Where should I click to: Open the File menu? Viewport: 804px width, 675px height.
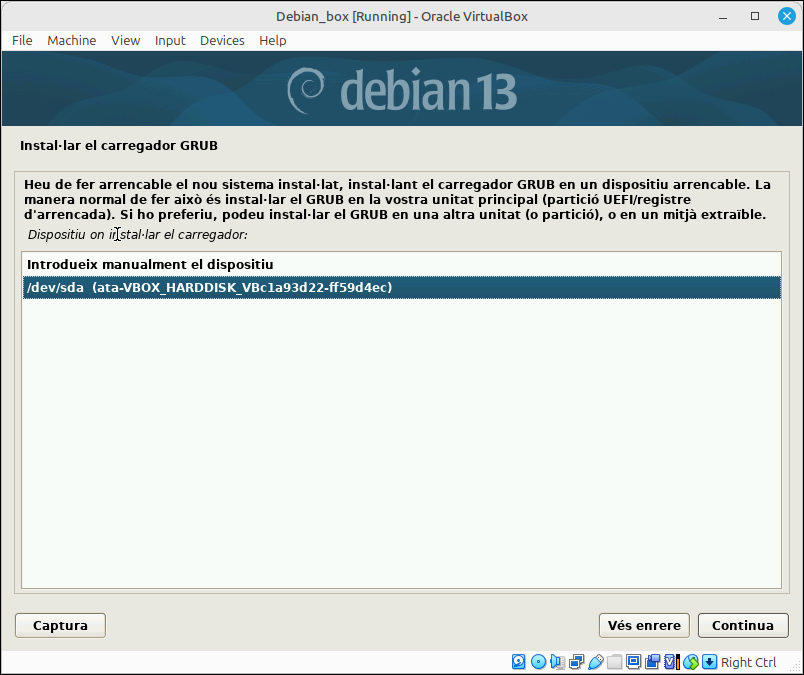tap(22, 41)
